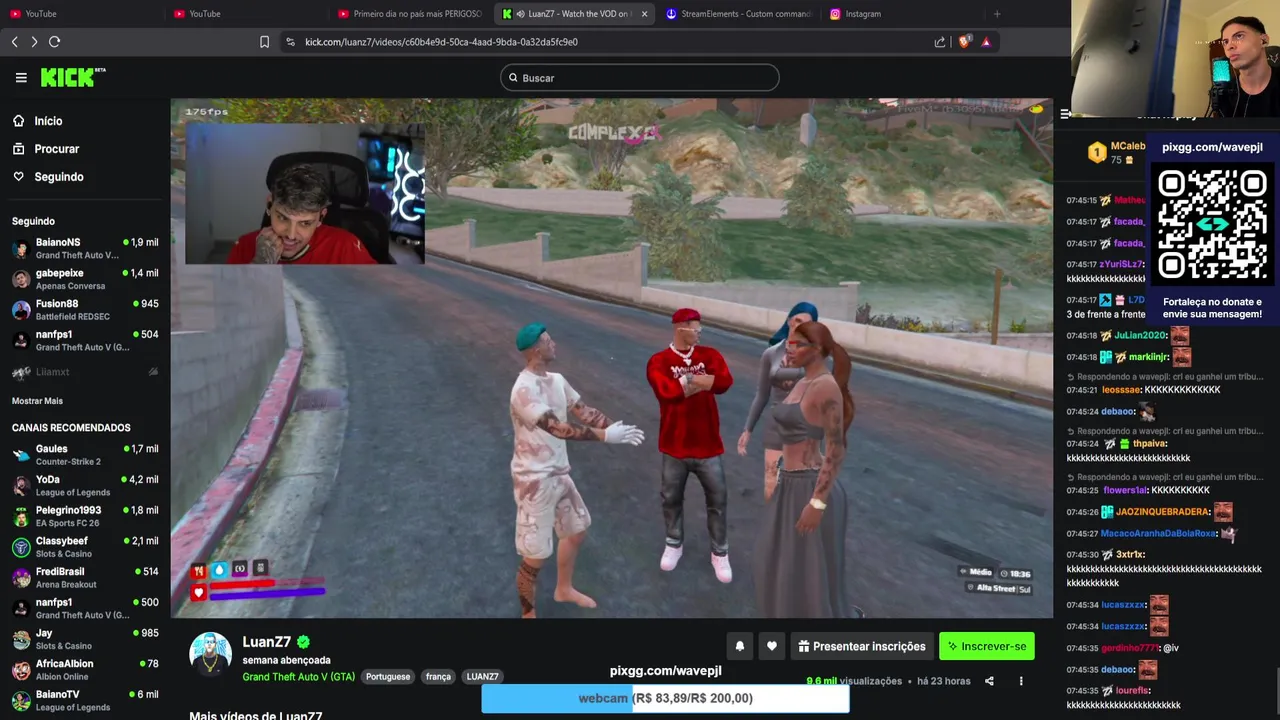Click the video player area
1280x720 pixels.
(x=612, y=358)
